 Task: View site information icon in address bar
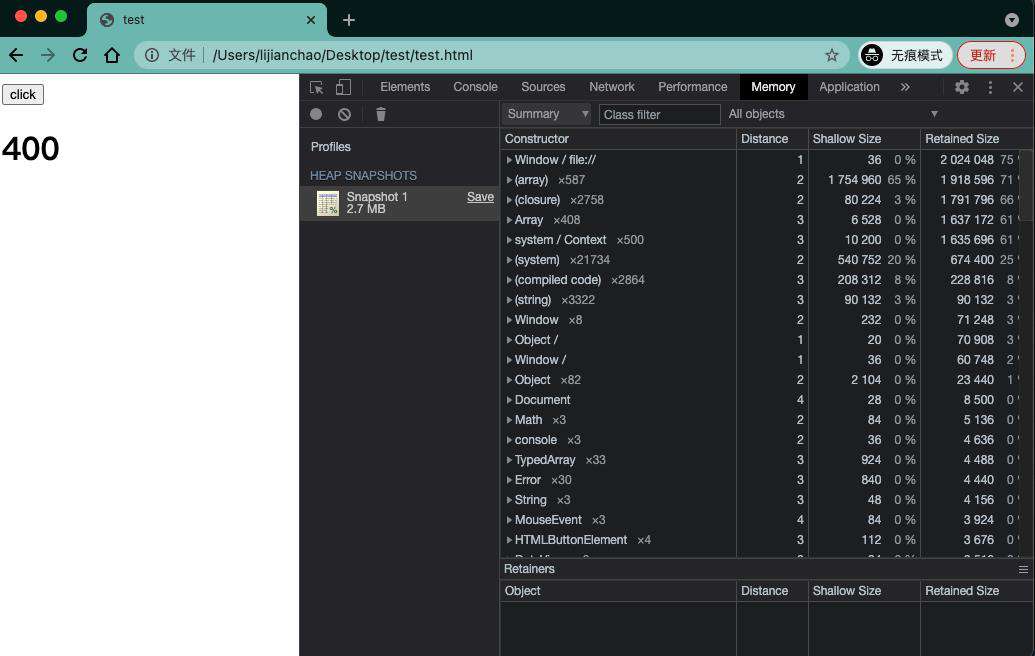(x=152, y=55)
